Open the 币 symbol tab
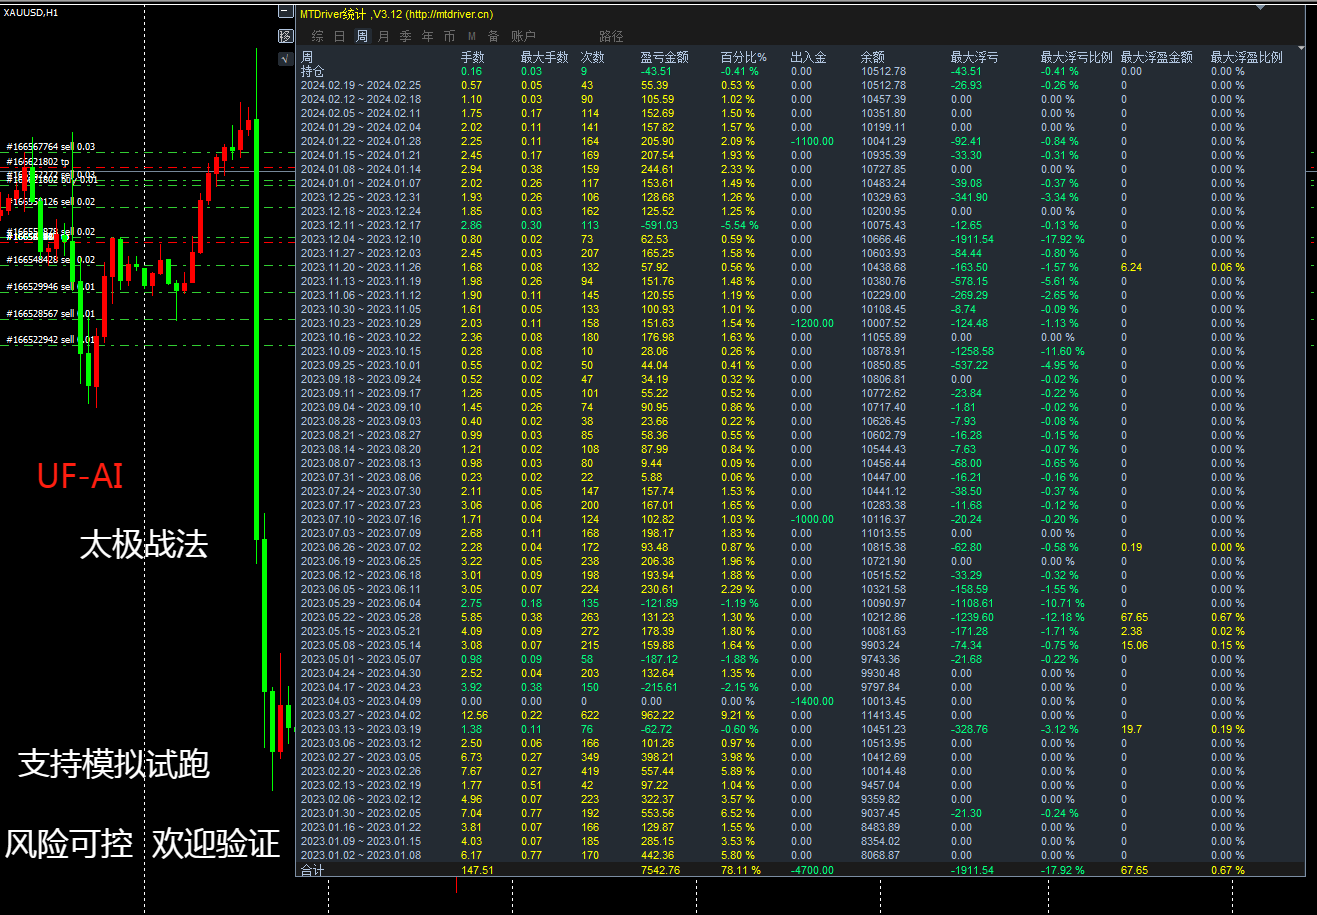This screenshot has width=1317, height=915. pos(450,36)
